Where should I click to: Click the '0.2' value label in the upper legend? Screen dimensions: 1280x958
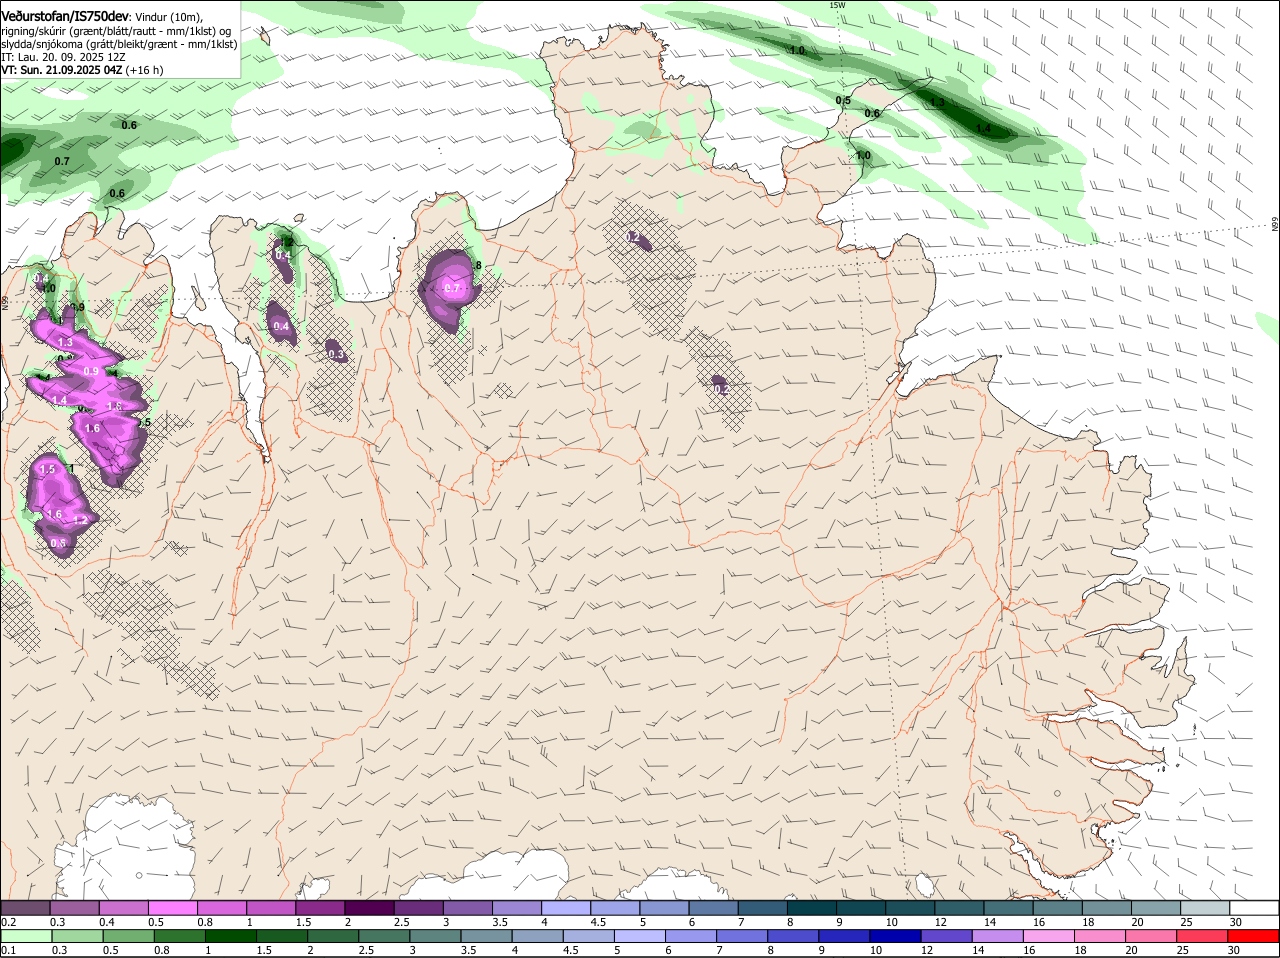point(9,921)
